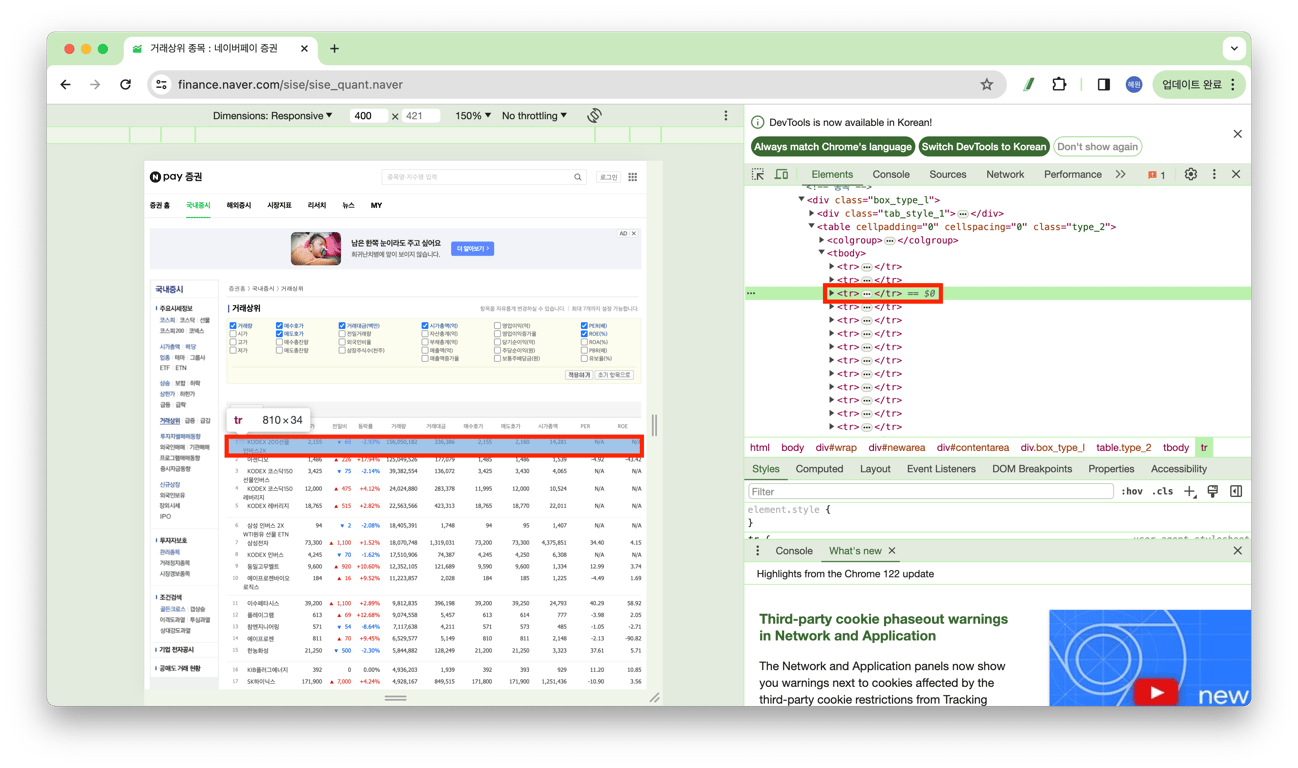1298x768 pixels.
Task: Dismiss the Korean language DevTools infobar
Action: [1237, 134]
